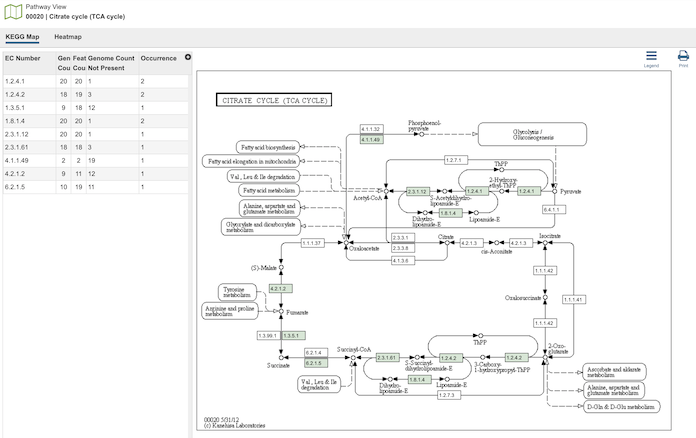Open Glyoxylate and dicarboxylate metabolism node
Screen dimensions: 696x438
pyautogui.click(x=261, y=227)
